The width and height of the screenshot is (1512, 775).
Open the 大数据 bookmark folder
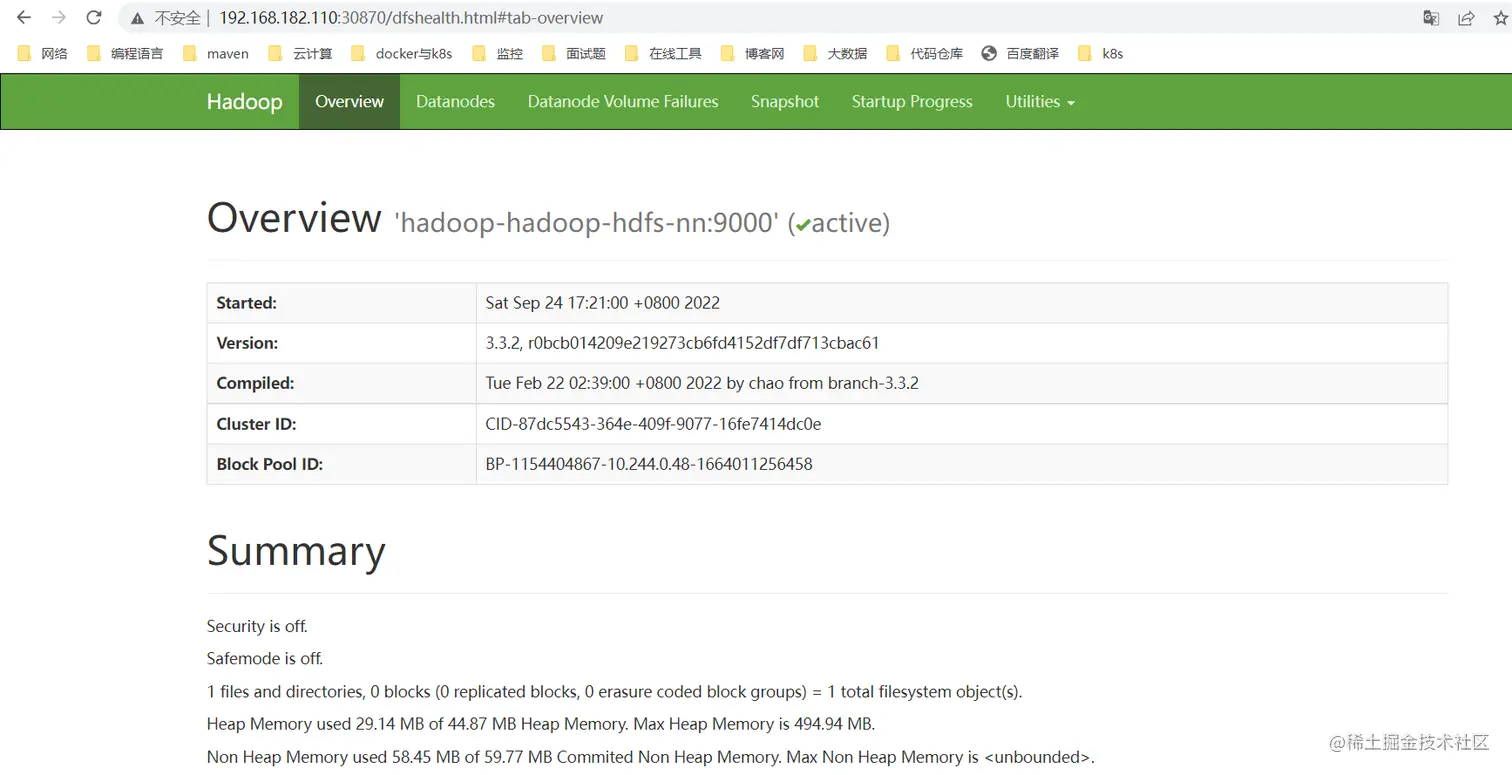(835, 54)
